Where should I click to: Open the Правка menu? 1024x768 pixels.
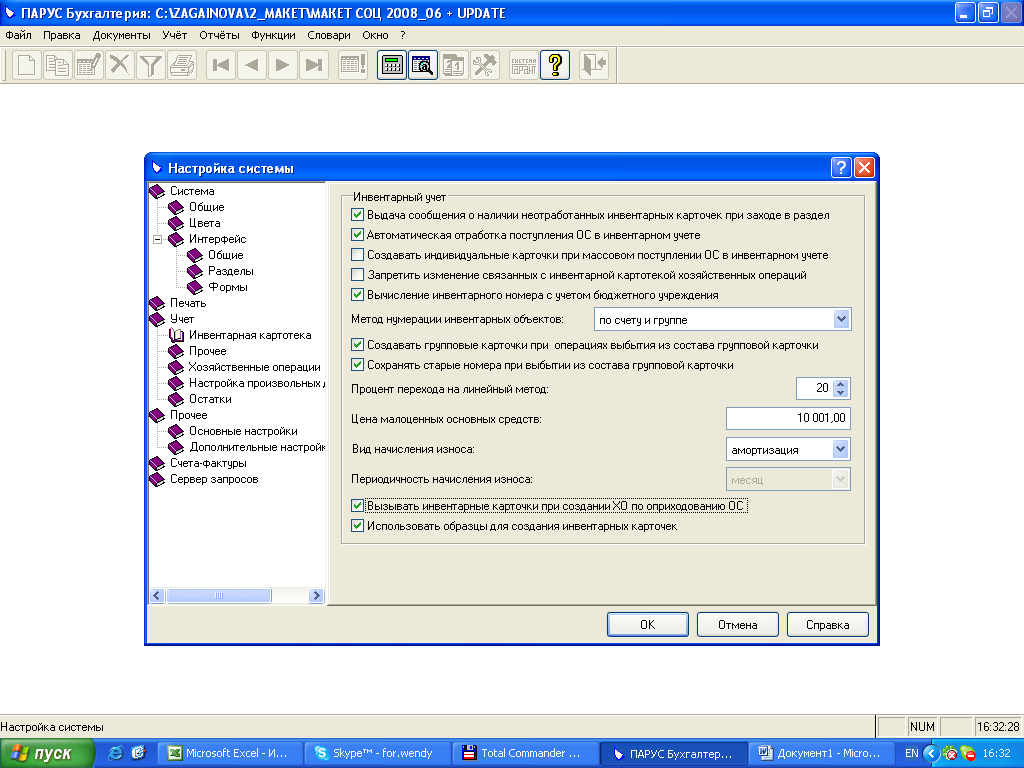[61, 35]
